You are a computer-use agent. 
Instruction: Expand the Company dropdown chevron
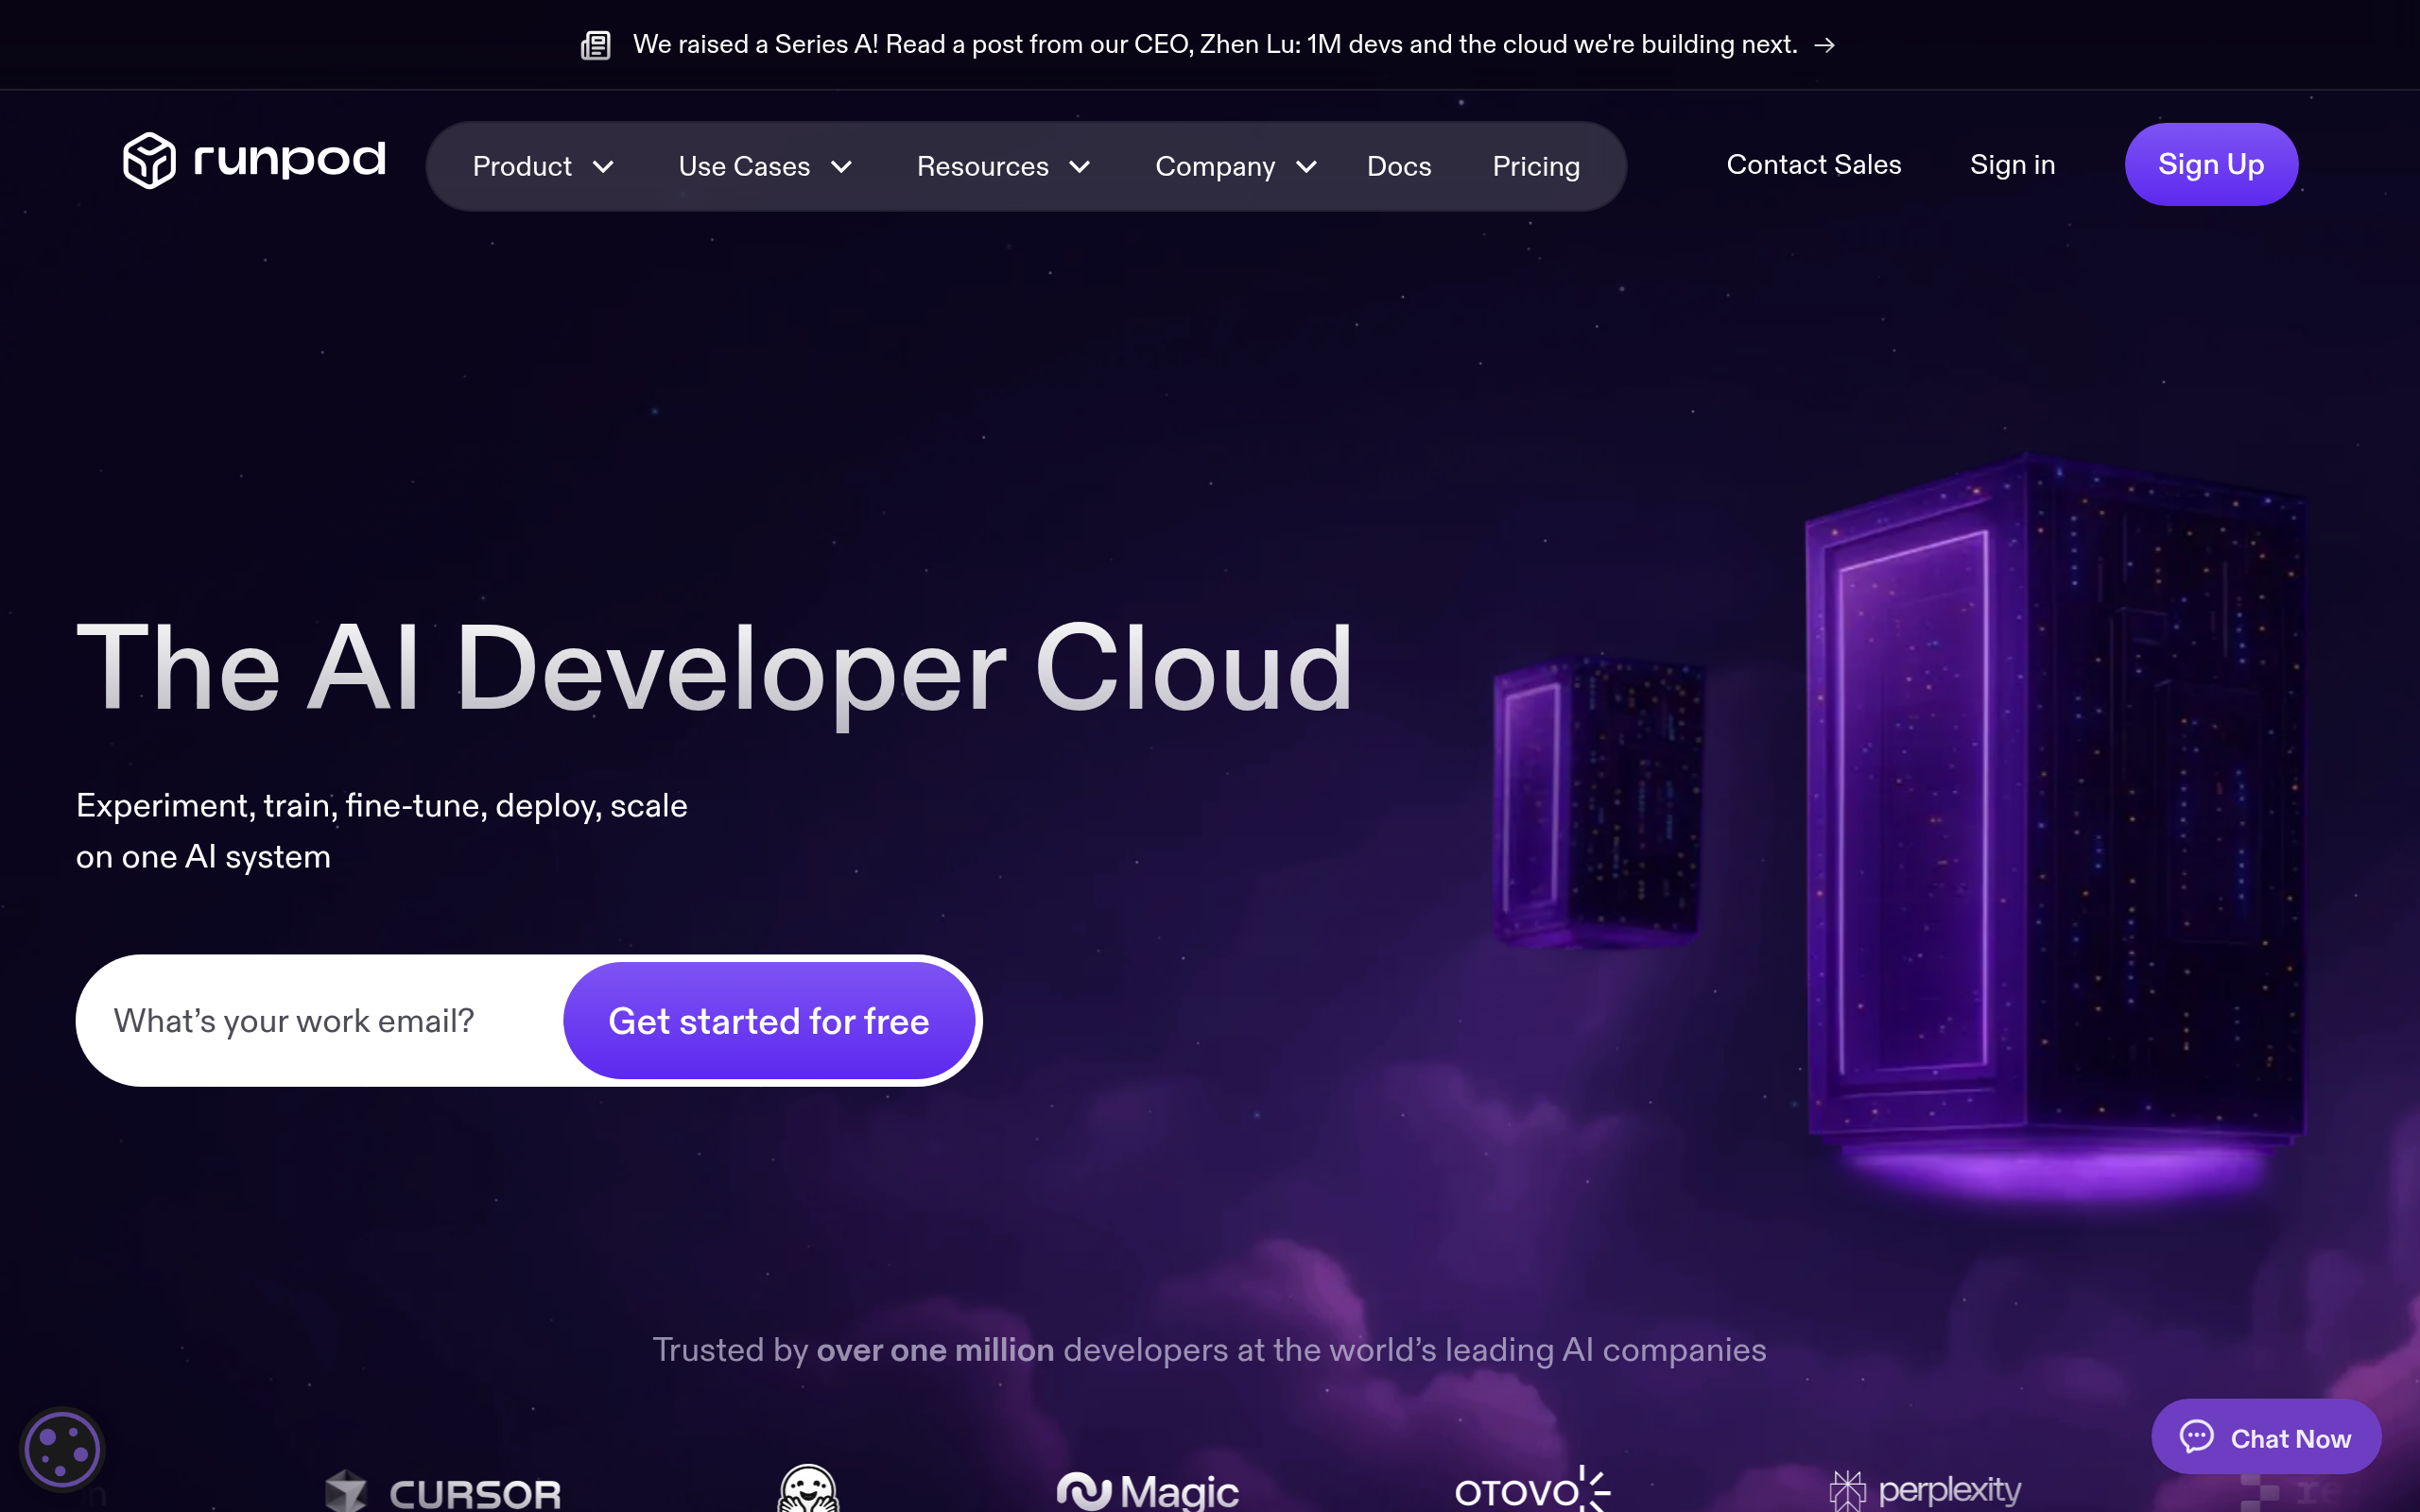tap(1306, 167)
